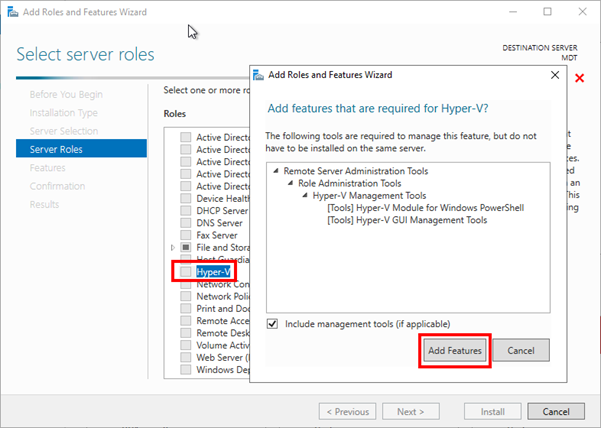The width and height of the screenshot is (601, 428).
Task: Select Role Administration Tools tree row
Action: (x=350, y=183)
